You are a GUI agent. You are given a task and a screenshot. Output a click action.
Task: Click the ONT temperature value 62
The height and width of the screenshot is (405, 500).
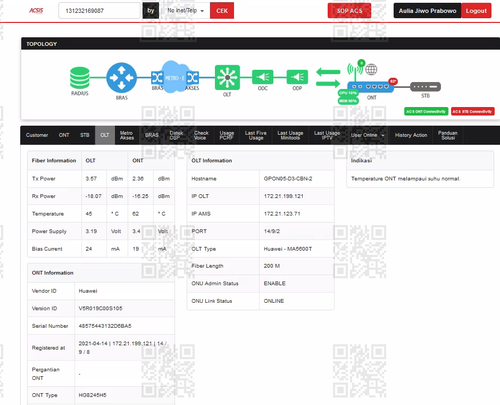pos(135,214)
